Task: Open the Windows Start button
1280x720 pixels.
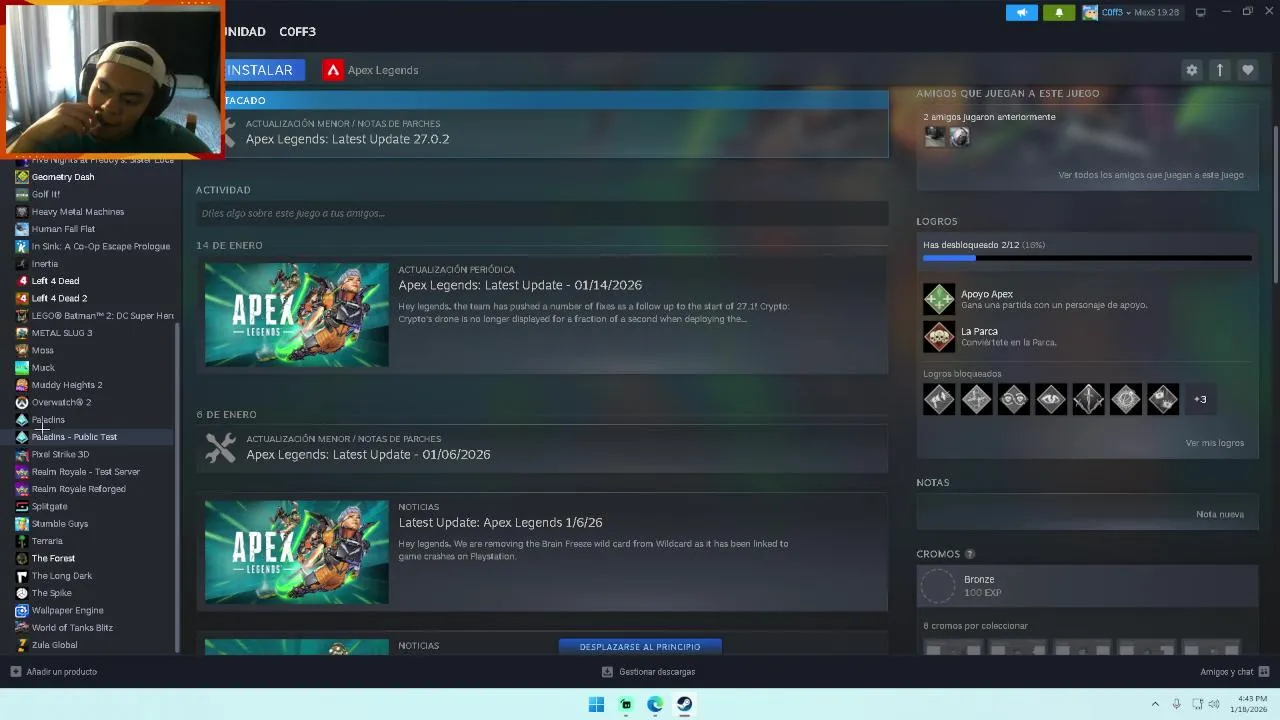Action: click(596, 704)
